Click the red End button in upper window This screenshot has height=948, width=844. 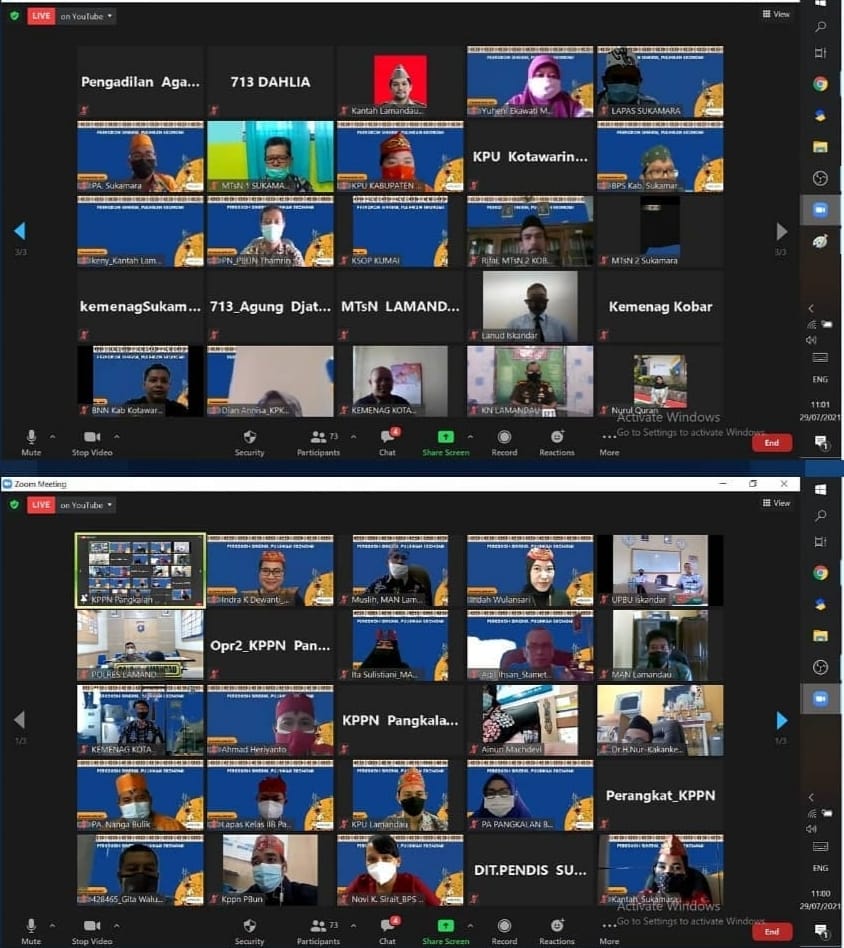(x=771, y=442)
